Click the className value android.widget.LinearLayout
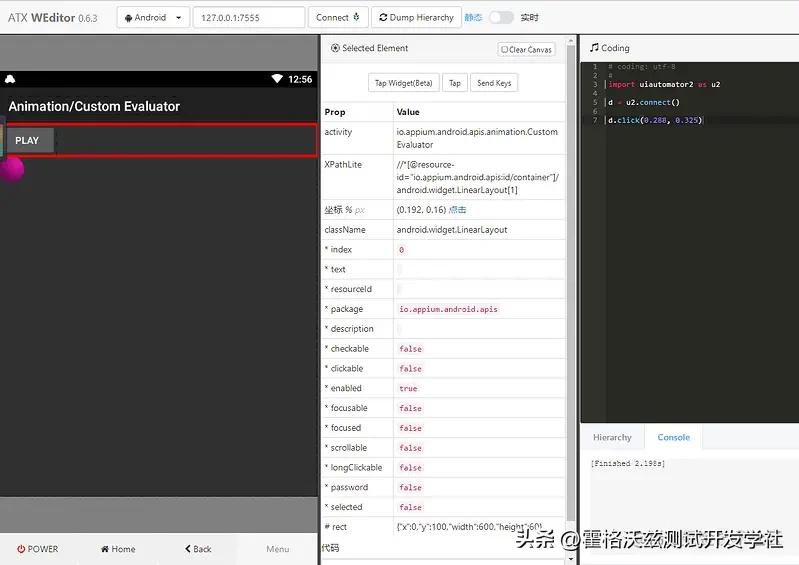 pyautogui.click(x=451, y=229)
